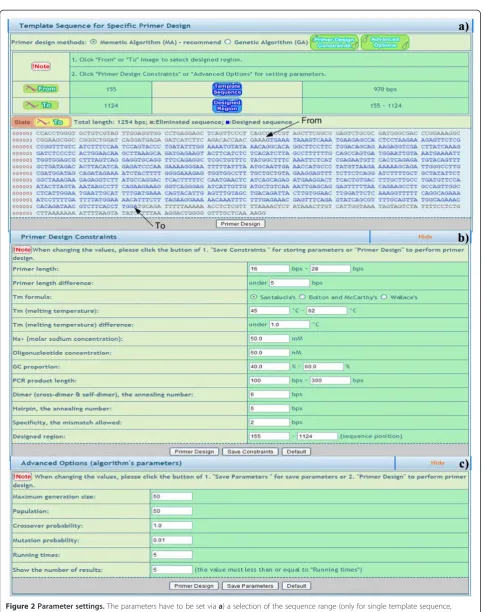Click Show the number of results field

click(x=172, y=569)
